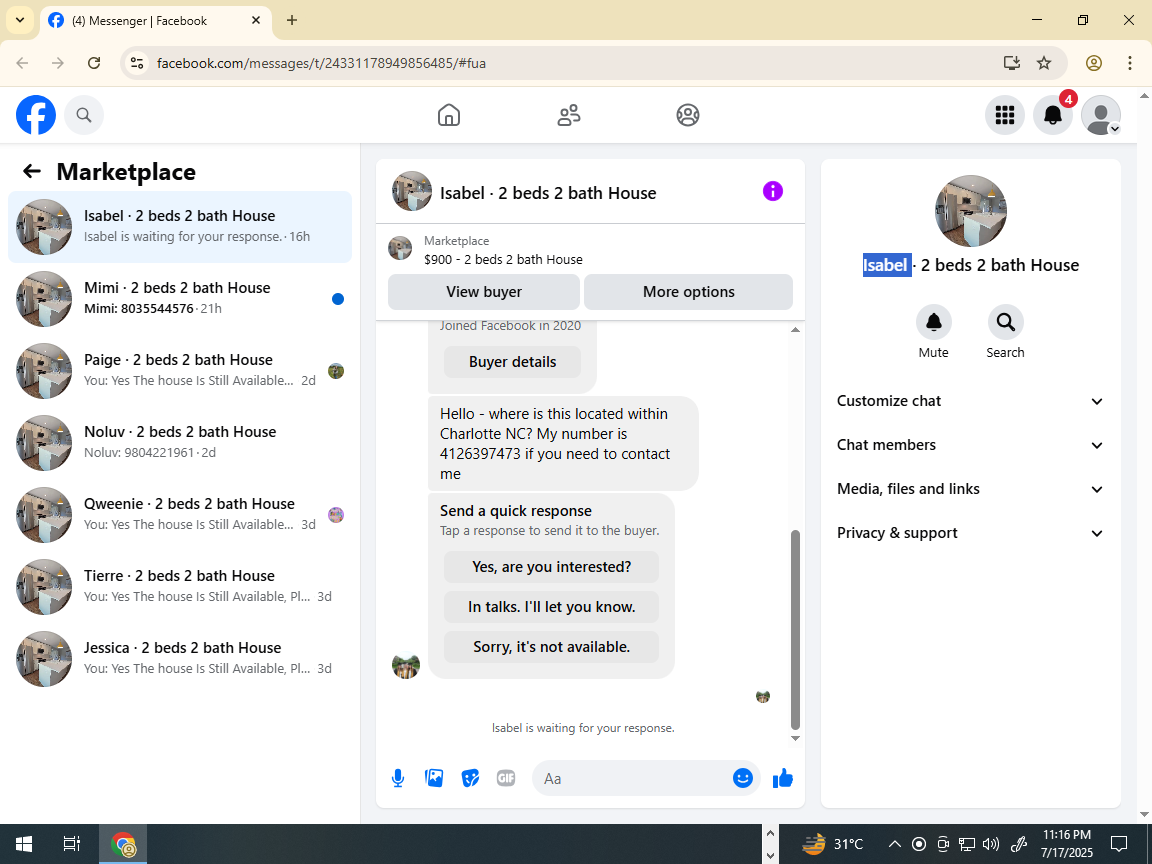The height and width of the screenshot is (864, 1152).
Task: Open tab search dropdown arrow
Action: pyautogui.click(x=20, y=21)
